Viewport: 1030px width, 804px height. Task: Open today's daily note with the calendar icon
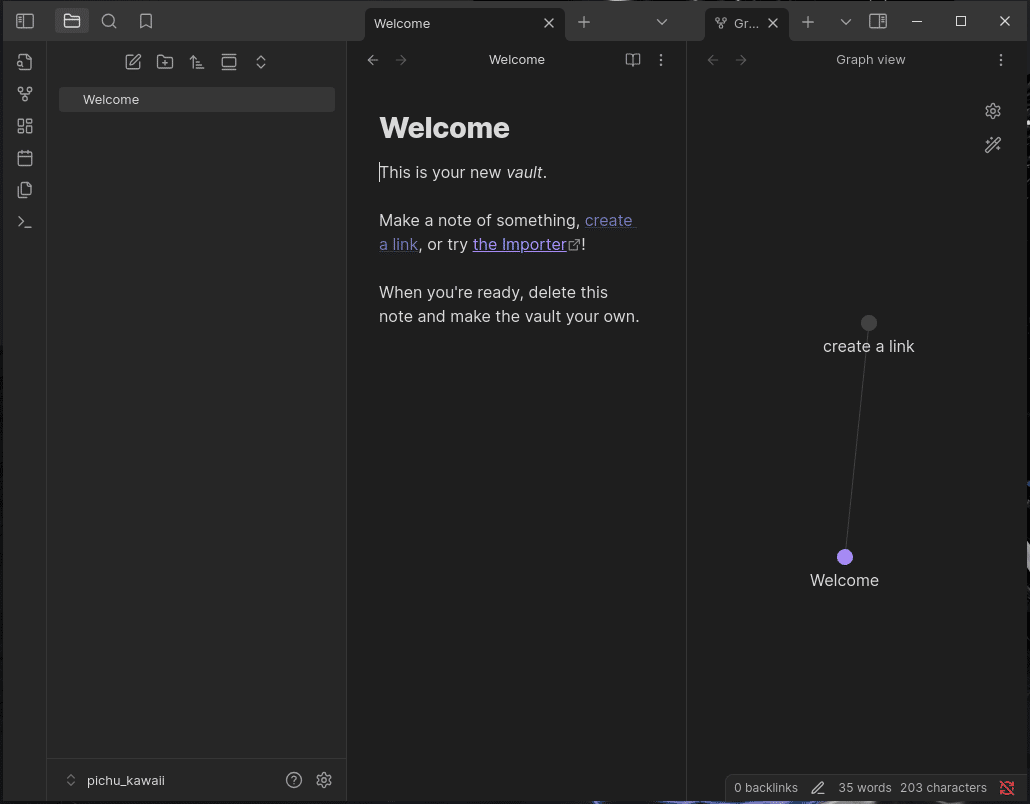[25, 157]
